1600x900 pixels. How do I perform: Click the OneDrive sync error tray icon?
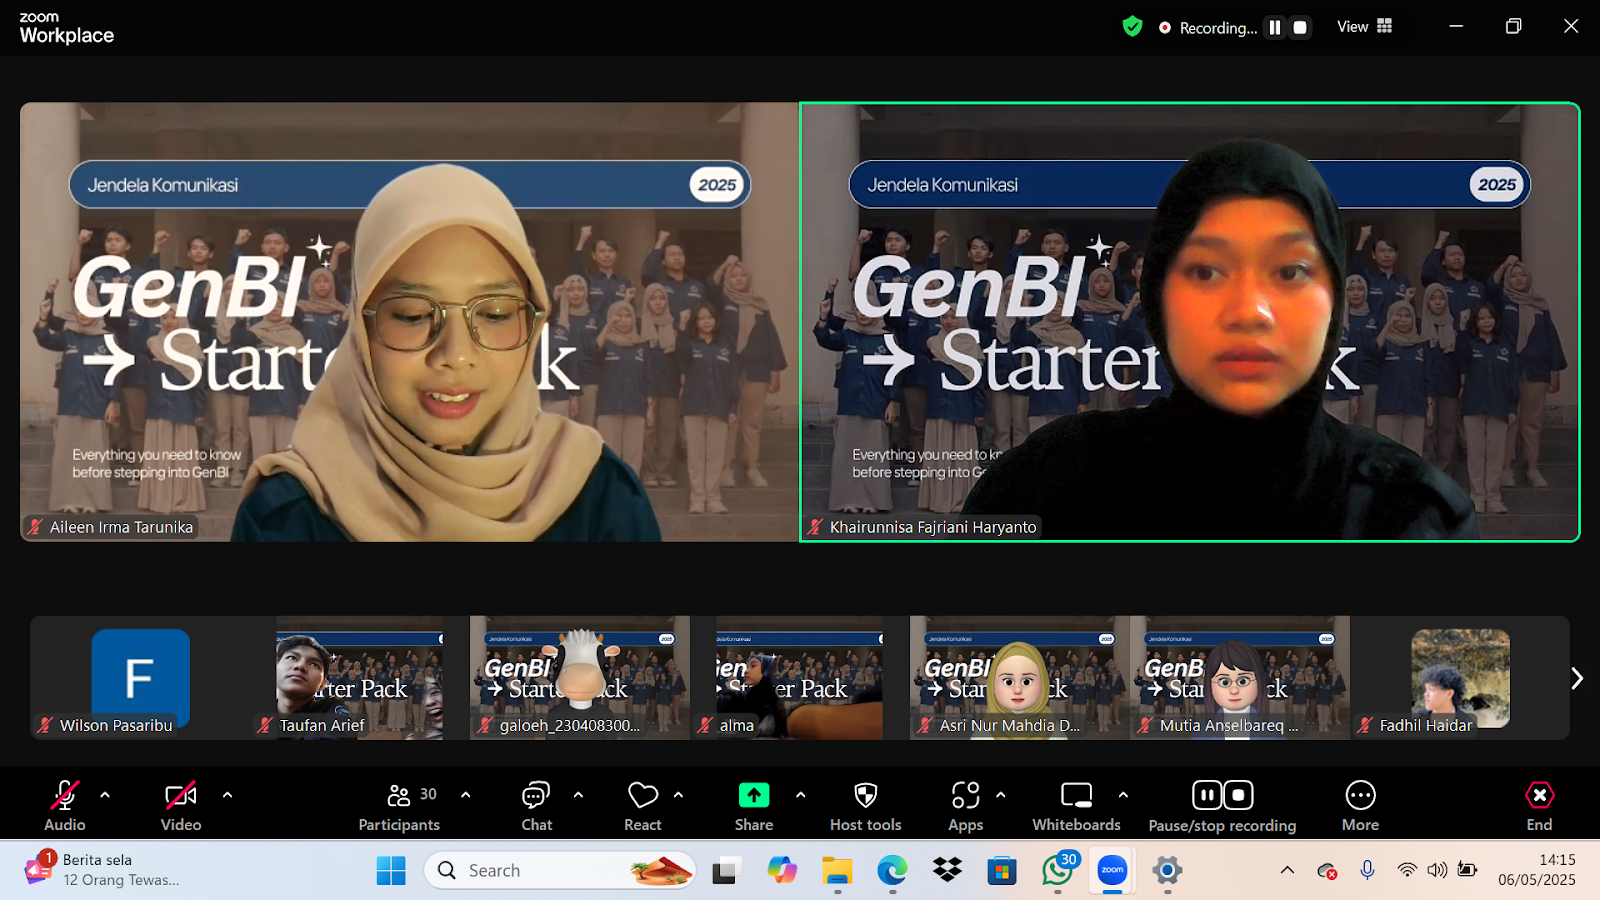click(x=1327, y=871)
